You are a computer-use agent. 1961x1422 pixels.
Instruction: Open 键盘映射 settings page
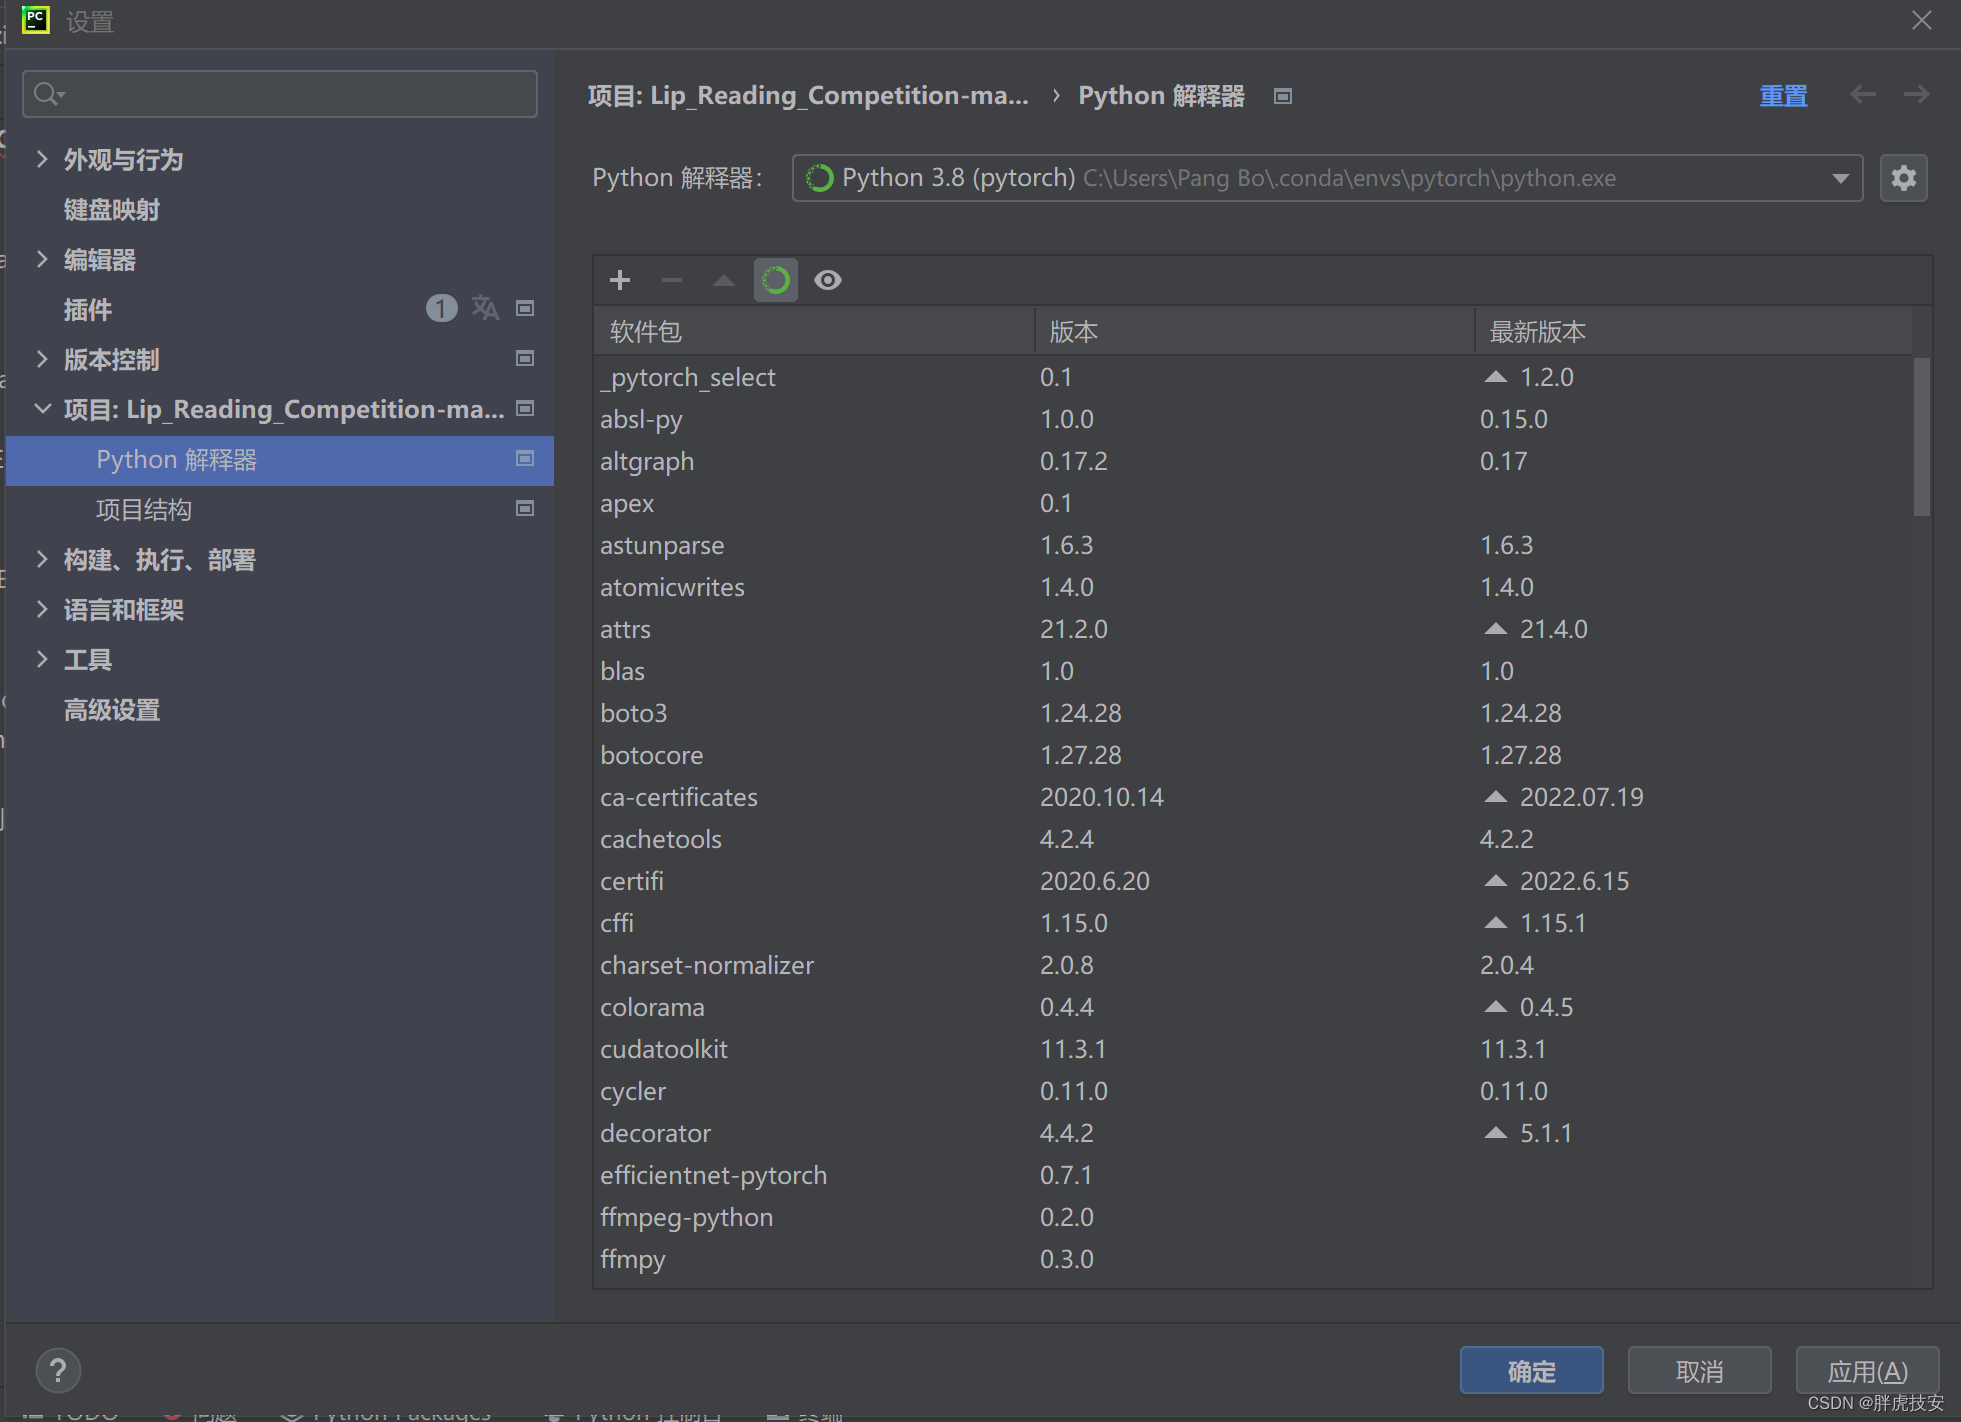tap(112, 210)
